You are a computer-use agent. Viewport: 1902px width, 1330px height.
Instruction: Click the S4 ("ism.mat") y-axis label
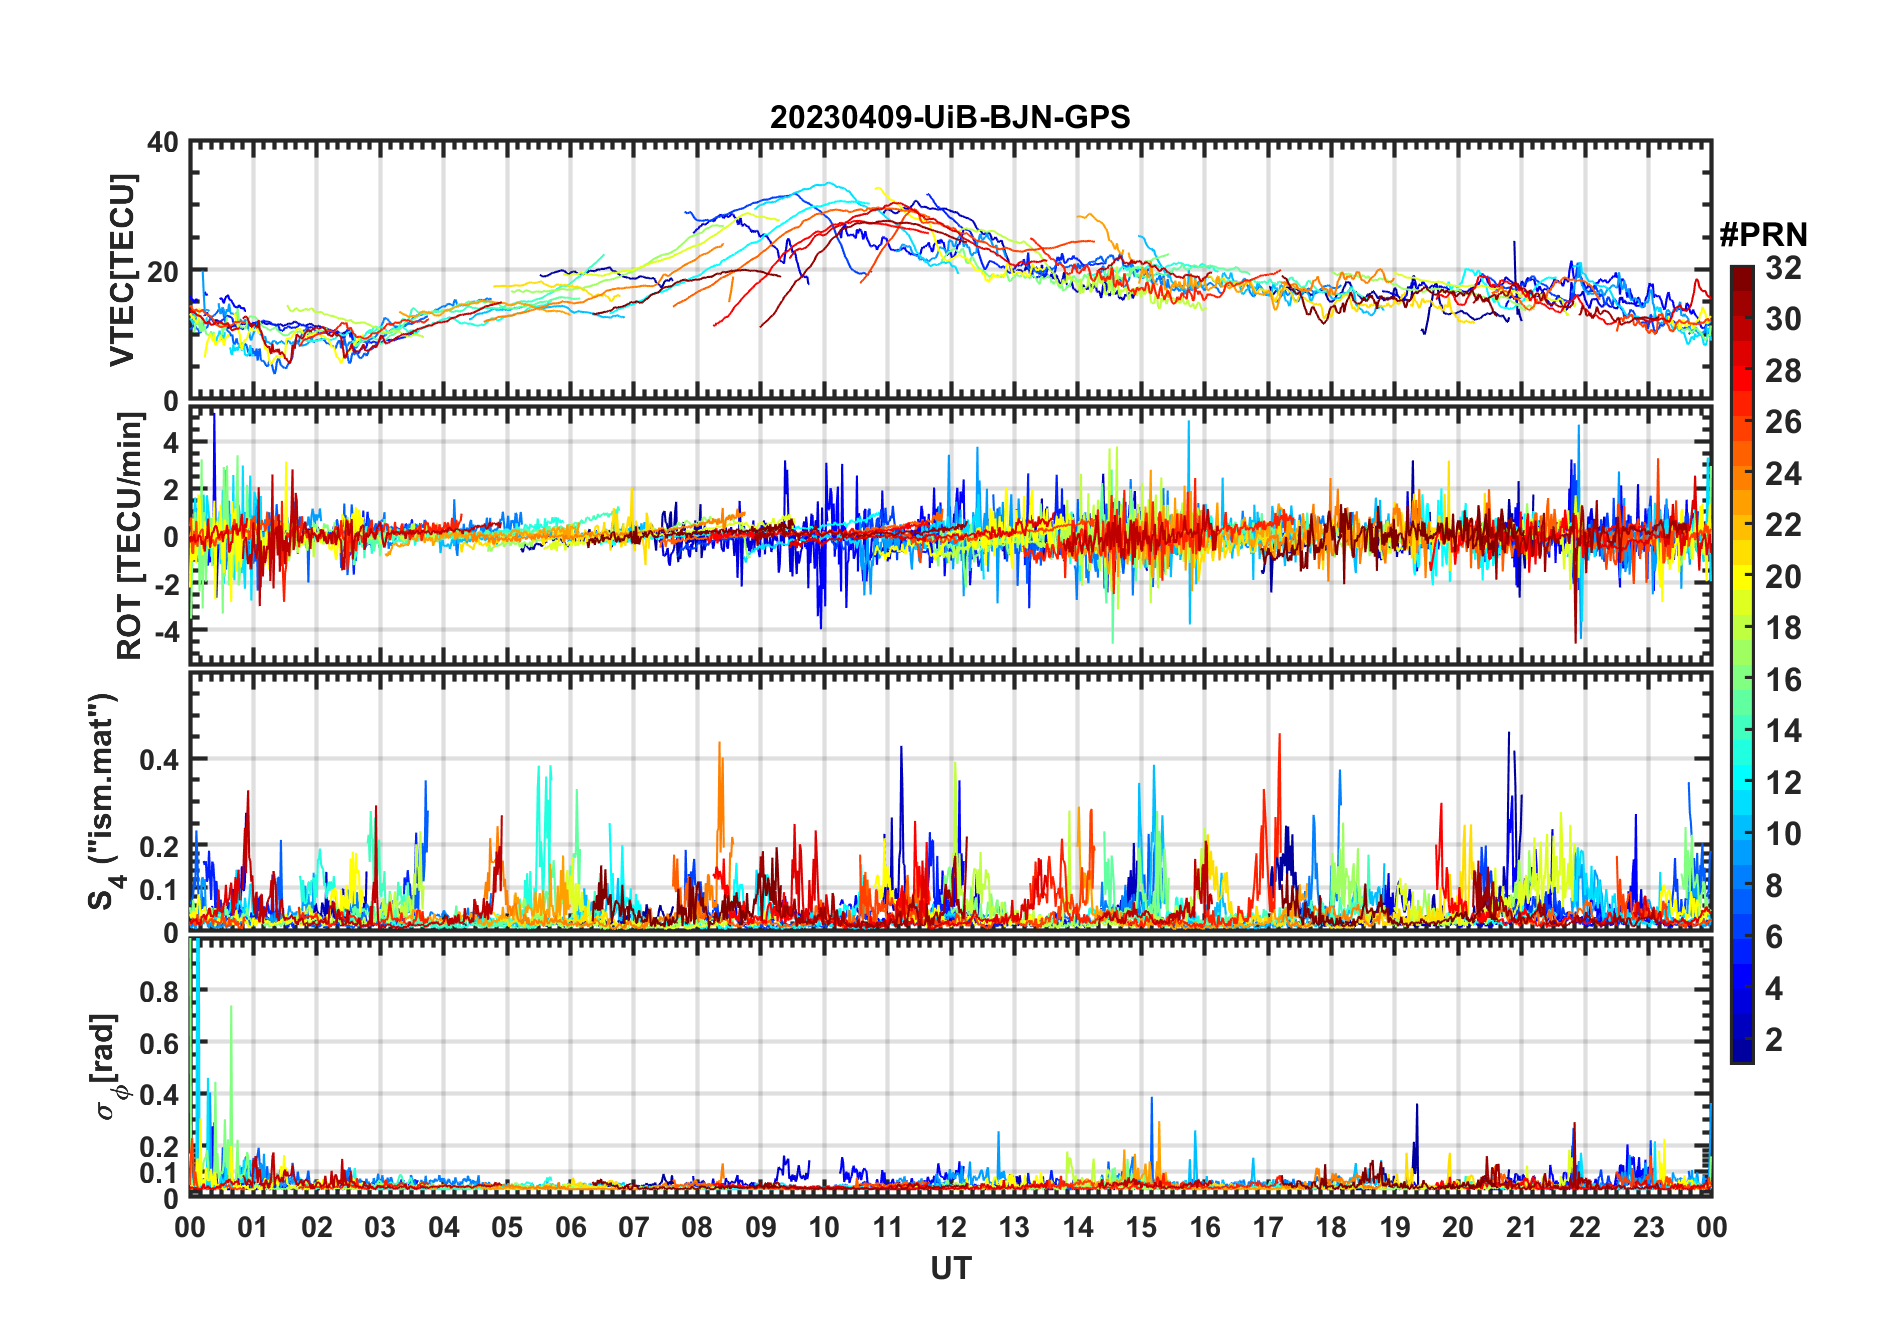coord(103,801)
